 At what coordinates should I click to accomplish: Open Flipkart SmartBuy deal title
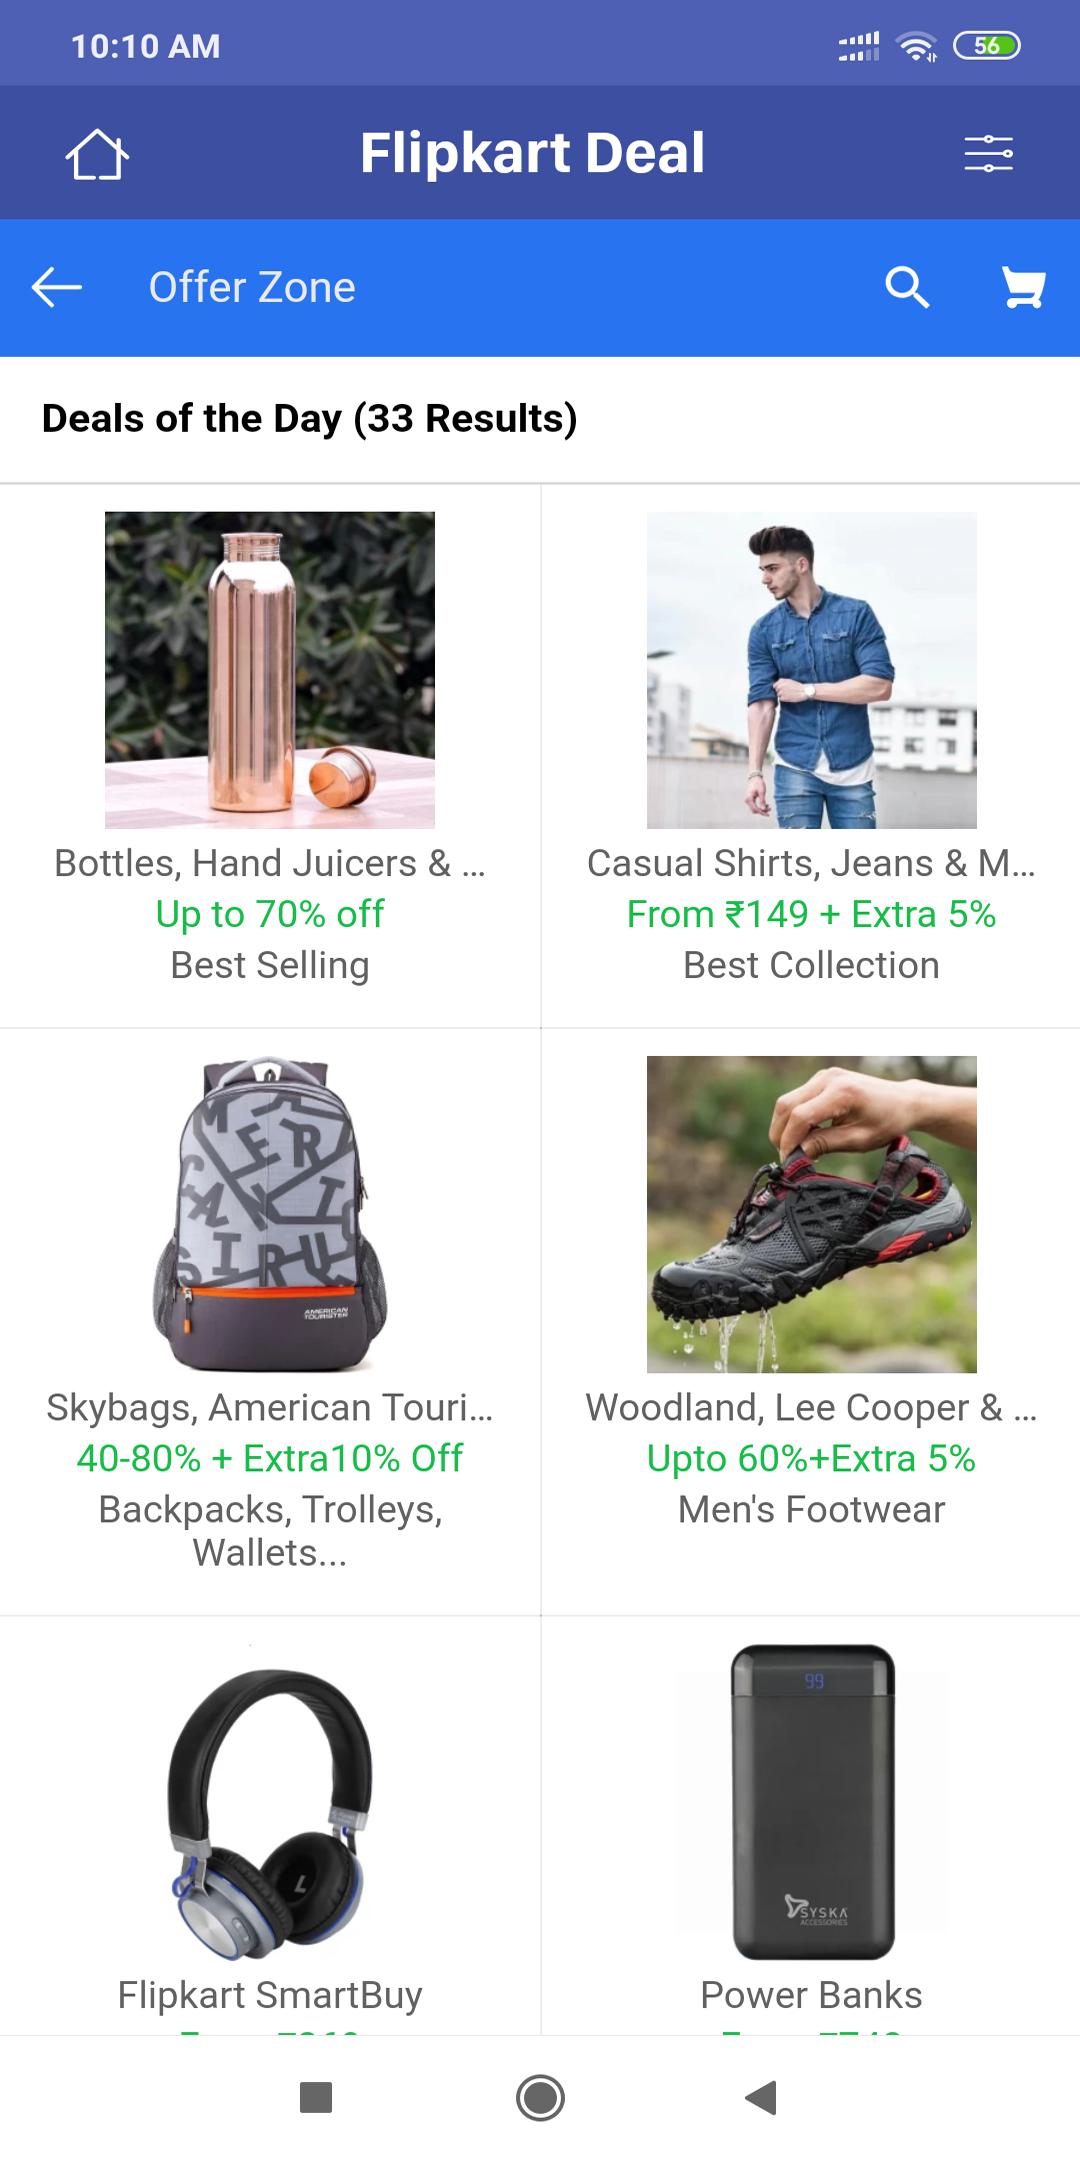click(270, 1995)
